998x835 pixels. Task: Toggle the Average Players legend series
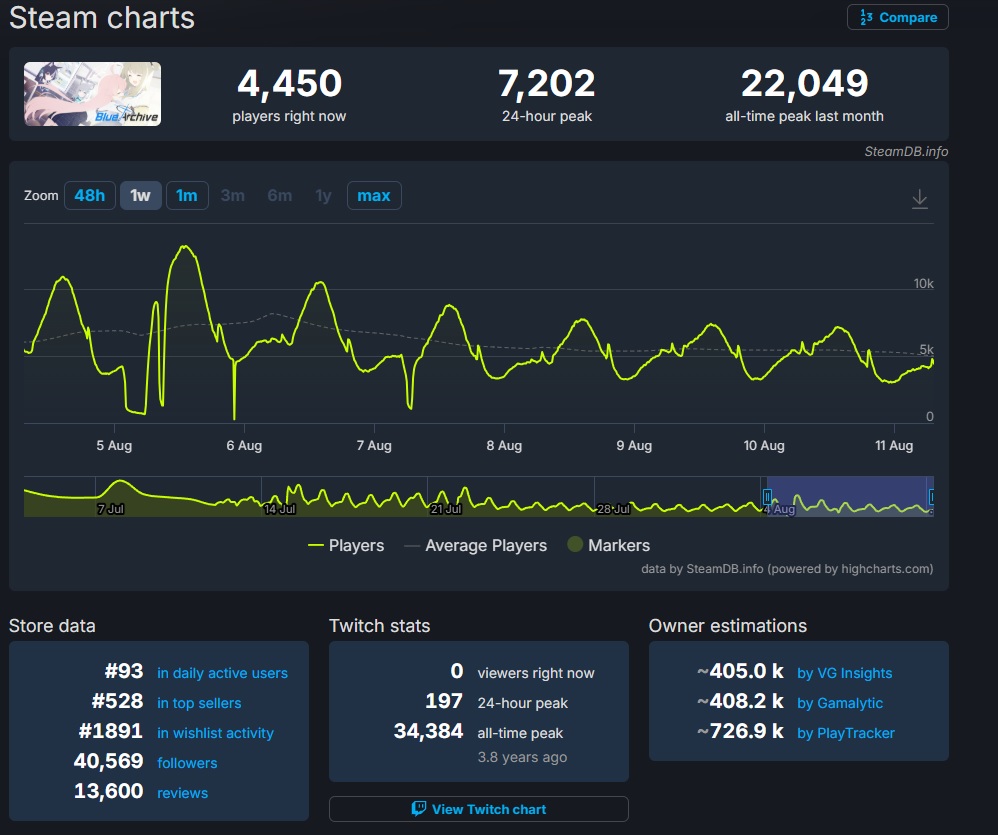475,545
